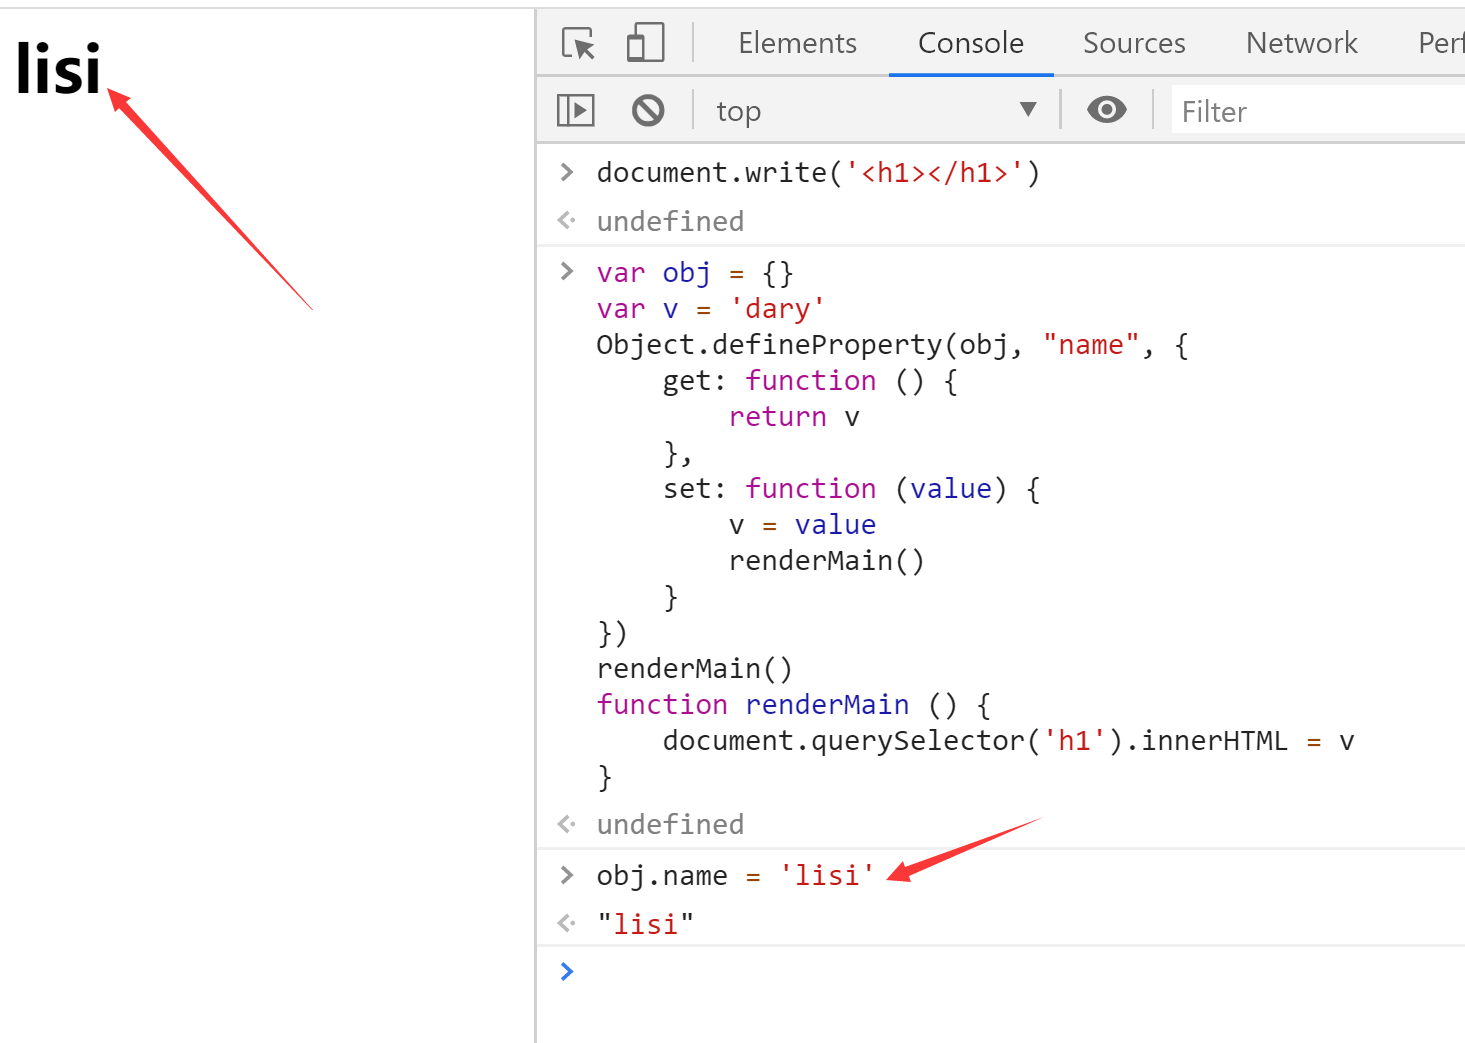Focus the console Filter input field
The height and width of the screenshot is (1043, 1465).
(x=1318, y=111)
